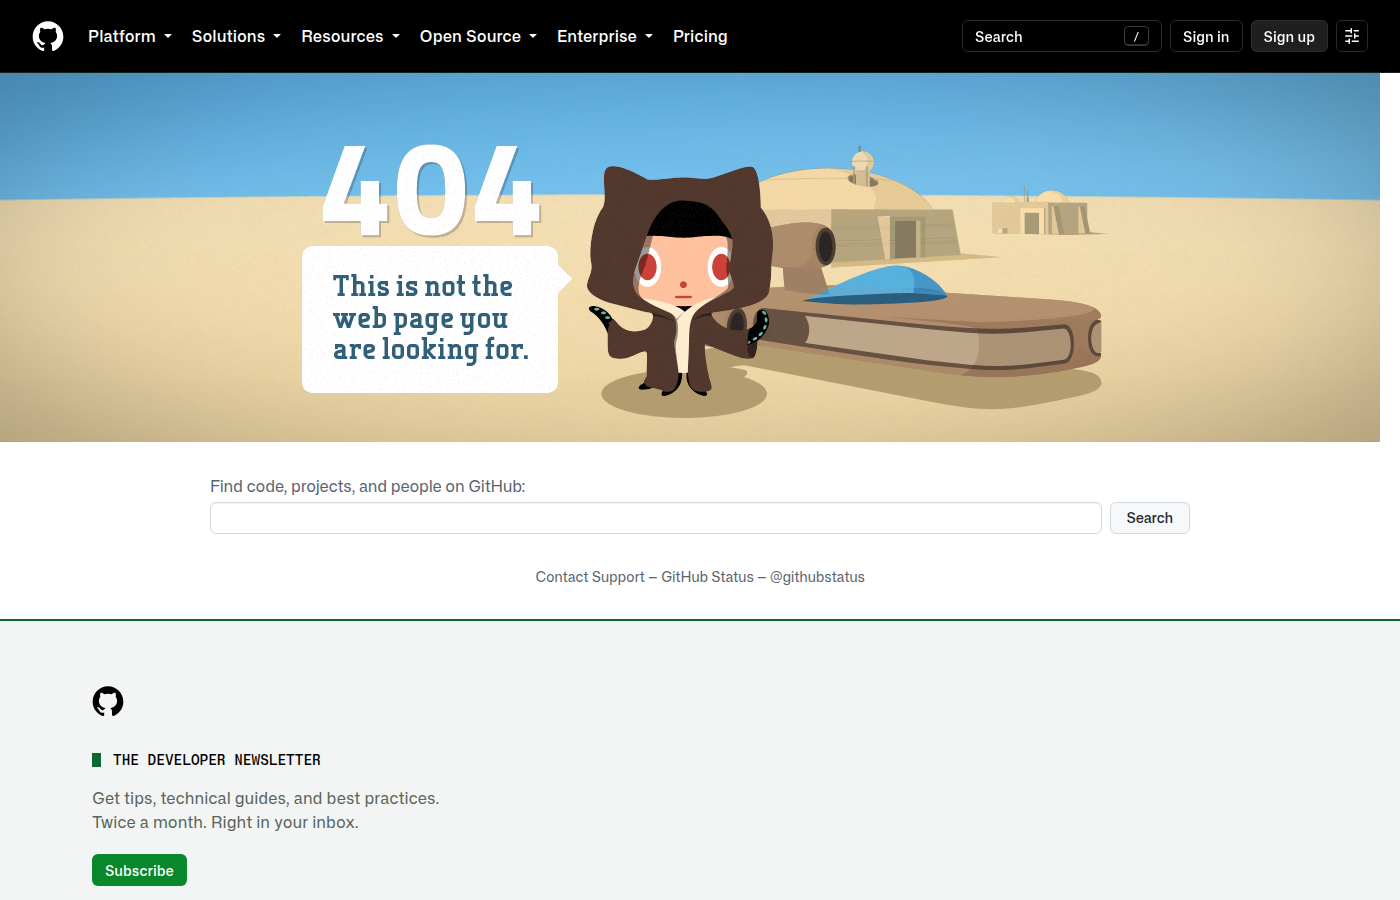Screen dimensions: 1400x900
Task: Expand the Platform dropdown menu
Action: pos(130,36)
